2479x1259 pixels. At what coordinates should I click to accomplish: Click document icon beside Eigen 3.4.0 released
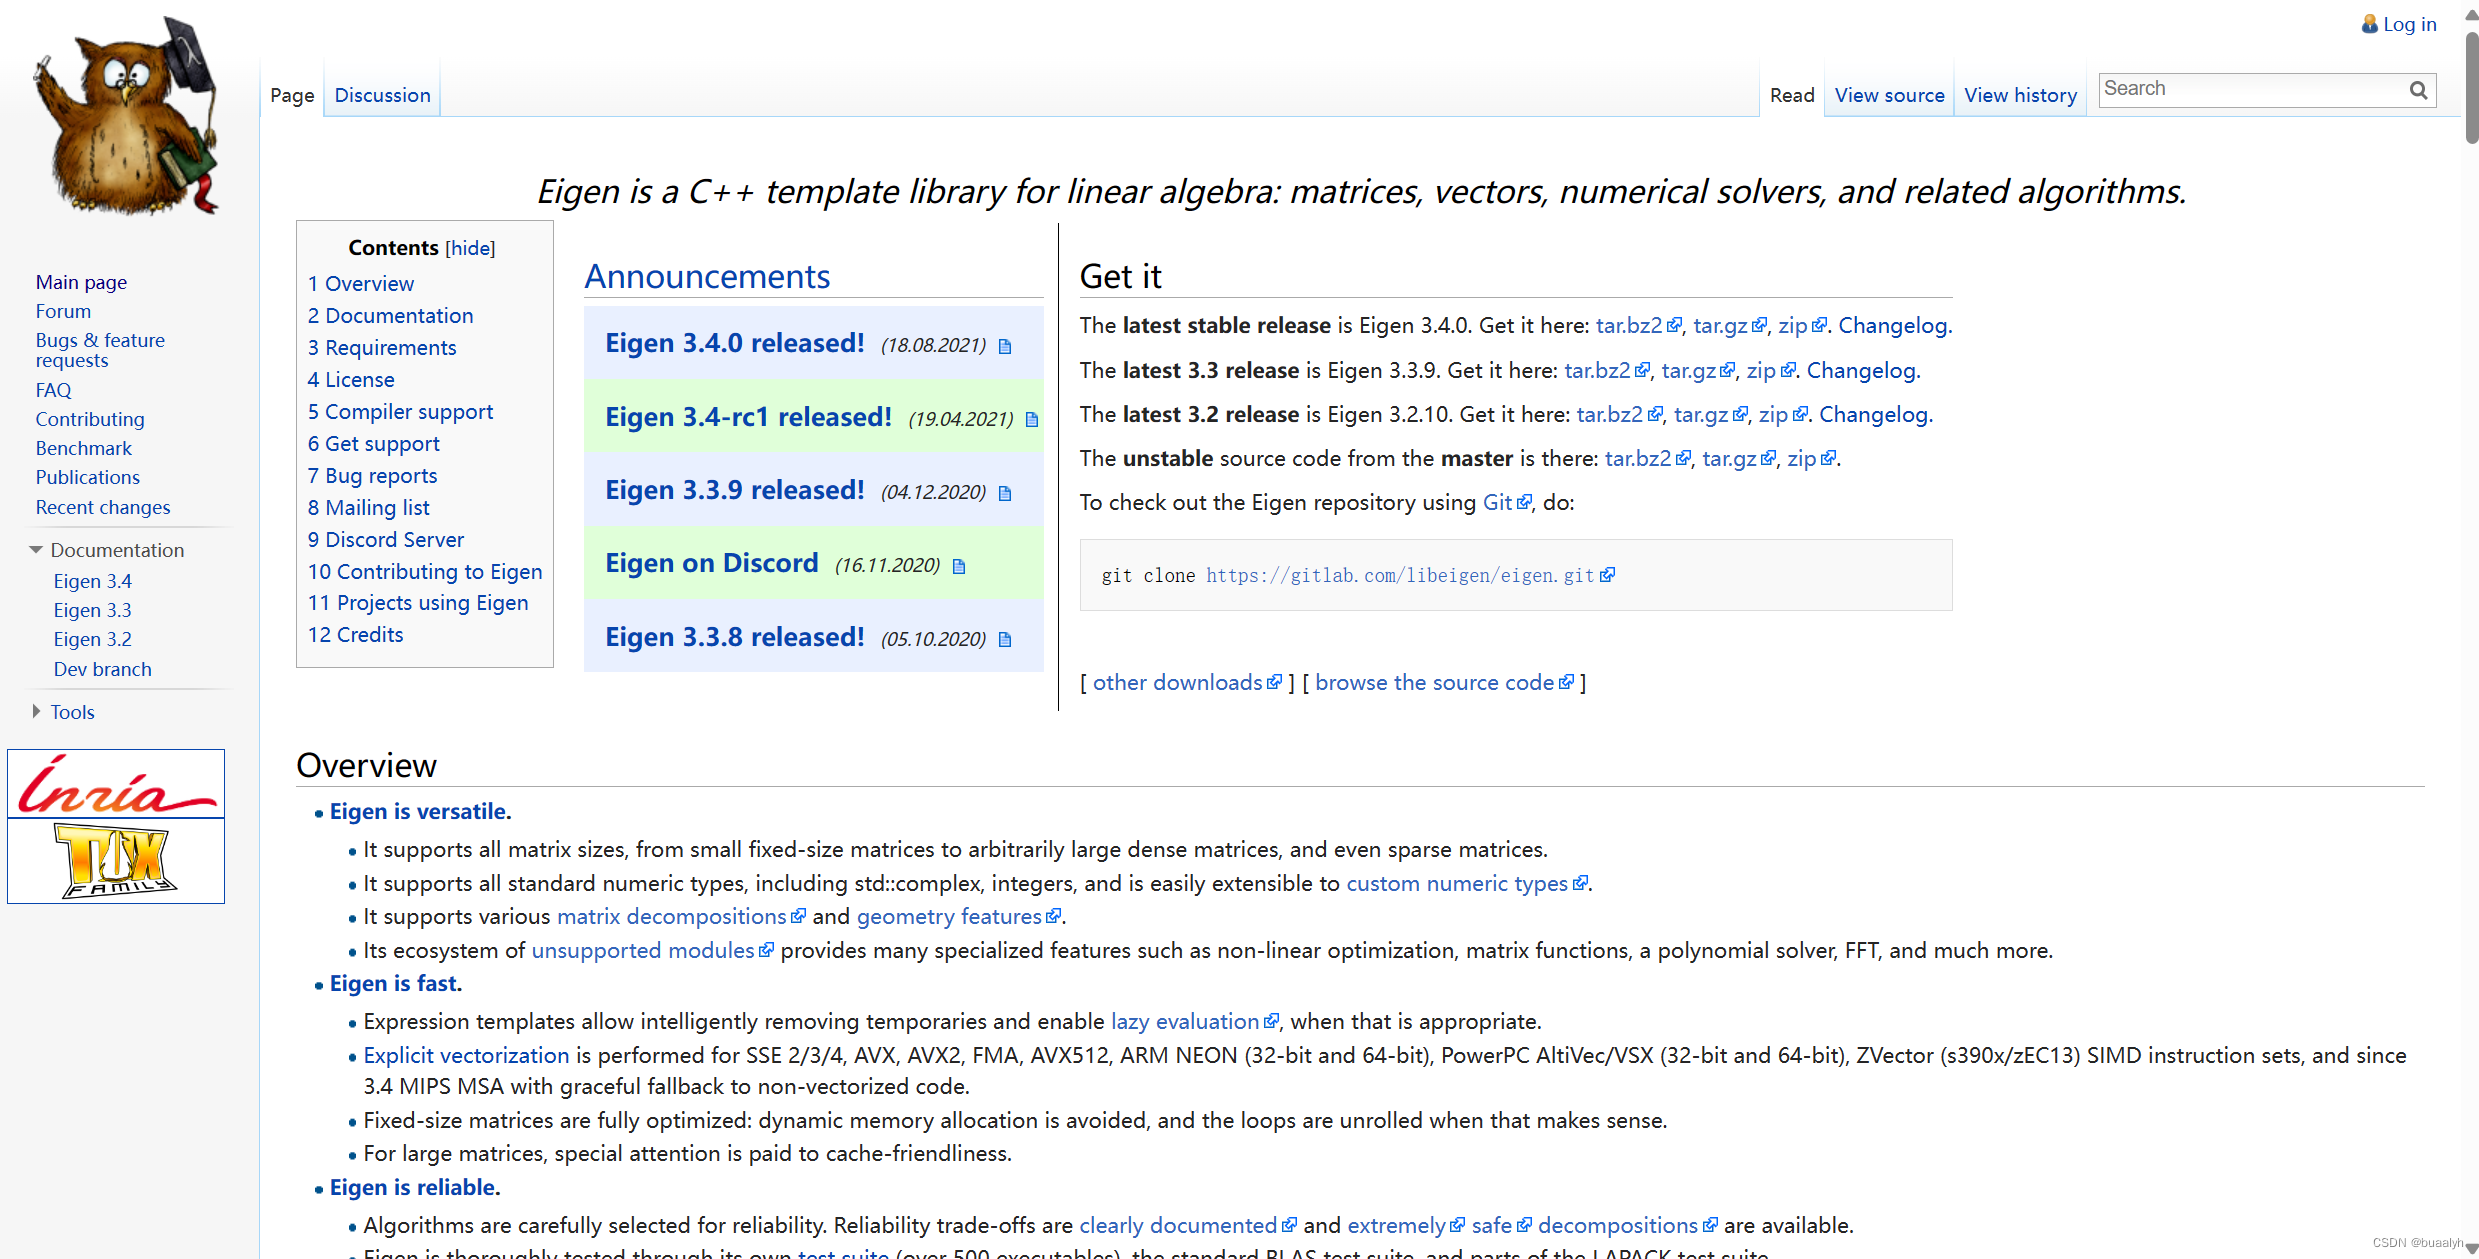(1005, 346)
